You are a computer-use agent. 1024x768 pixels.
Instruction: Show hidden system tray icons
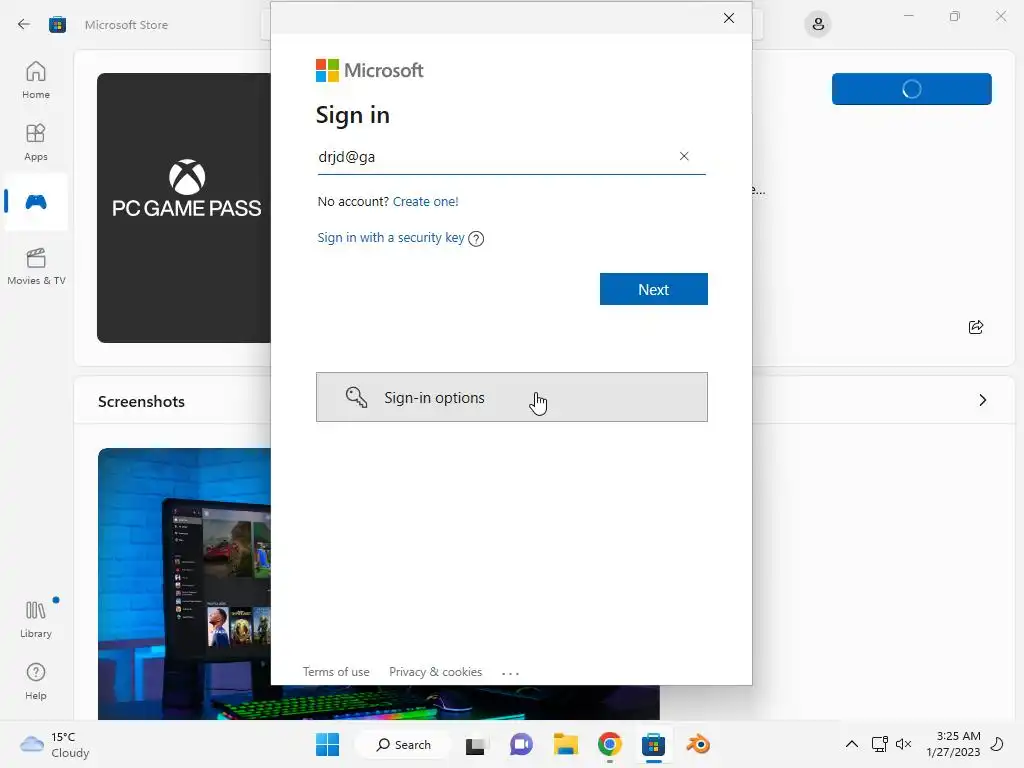pyautogui.click(x=852, y=744)
